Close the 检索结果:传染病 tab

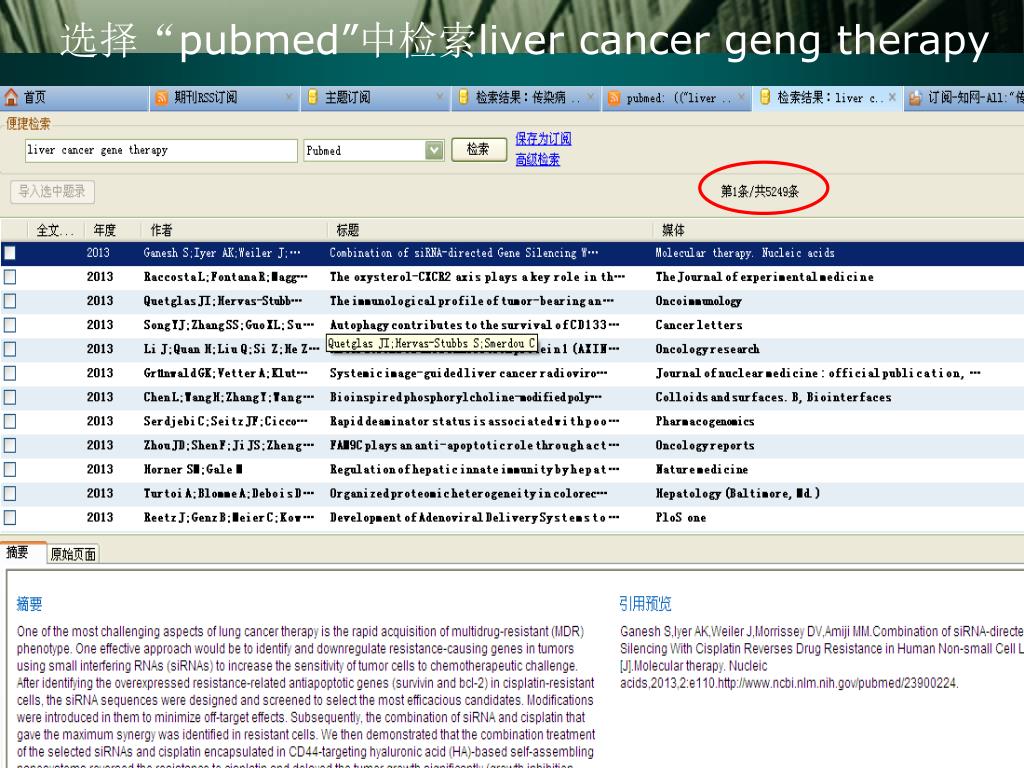(x=590, y=97)
